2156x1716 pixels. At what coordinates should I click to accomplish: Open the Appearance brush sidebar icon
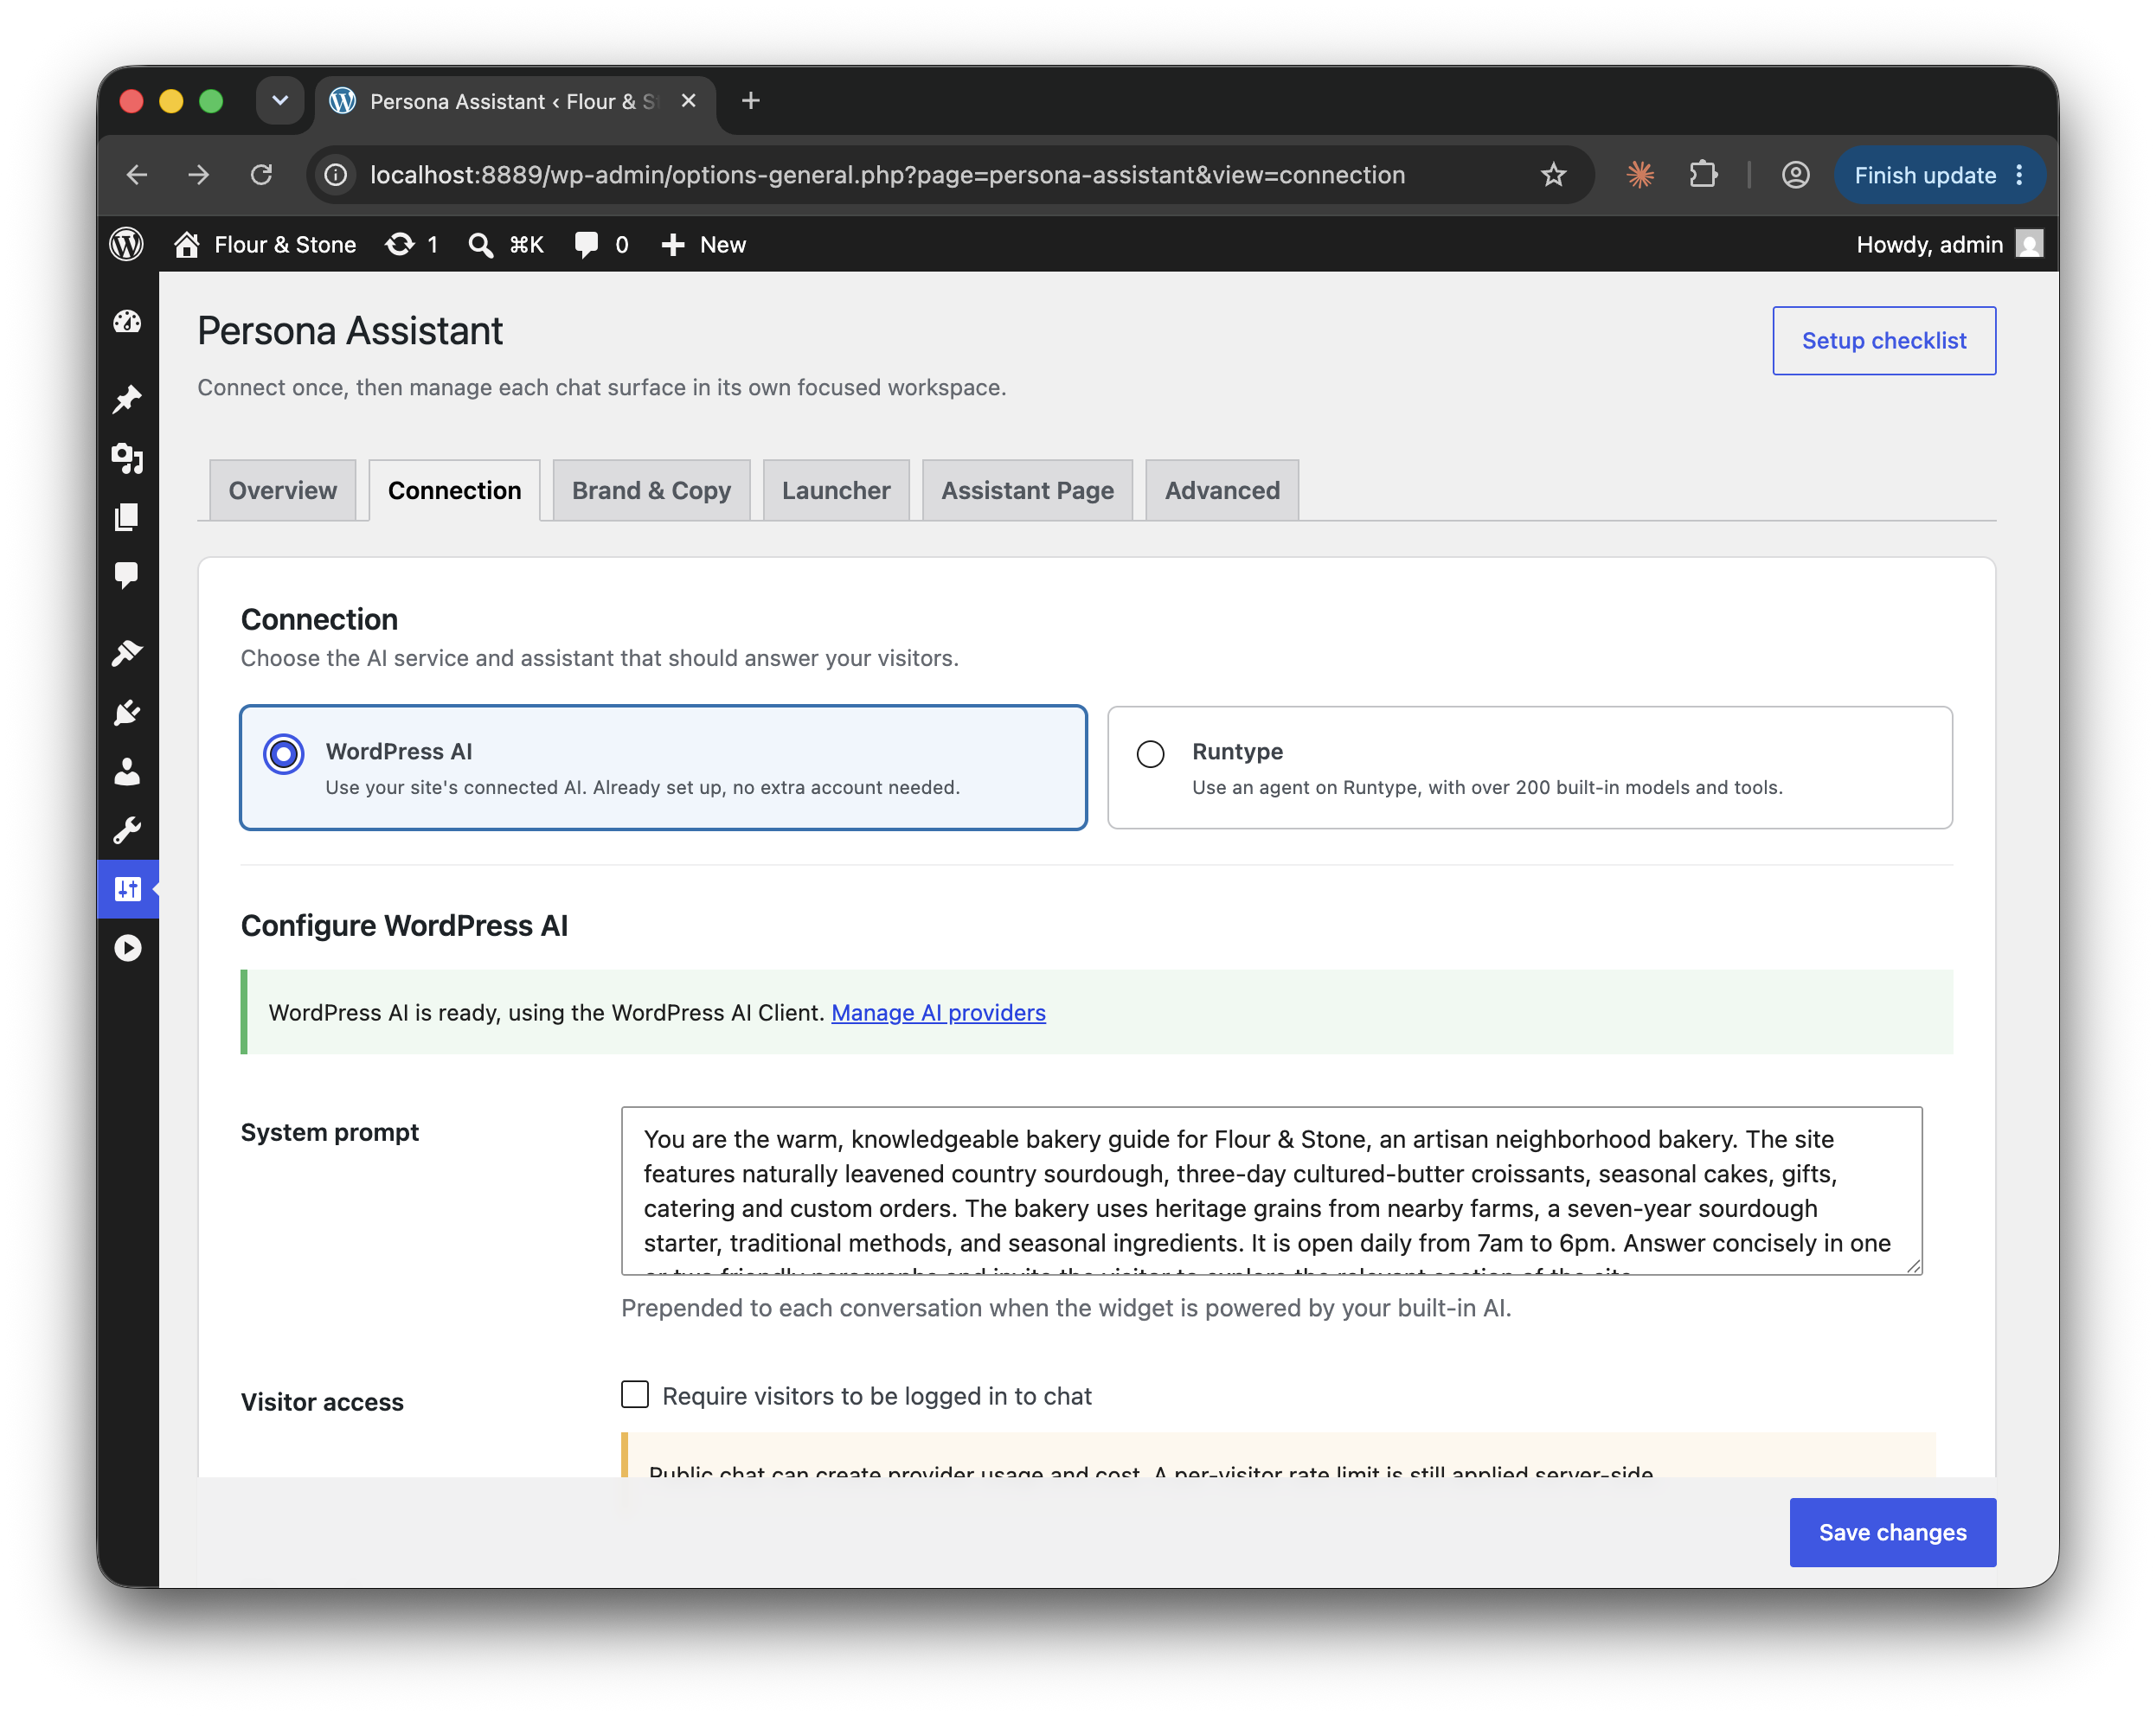pos(127,653)
